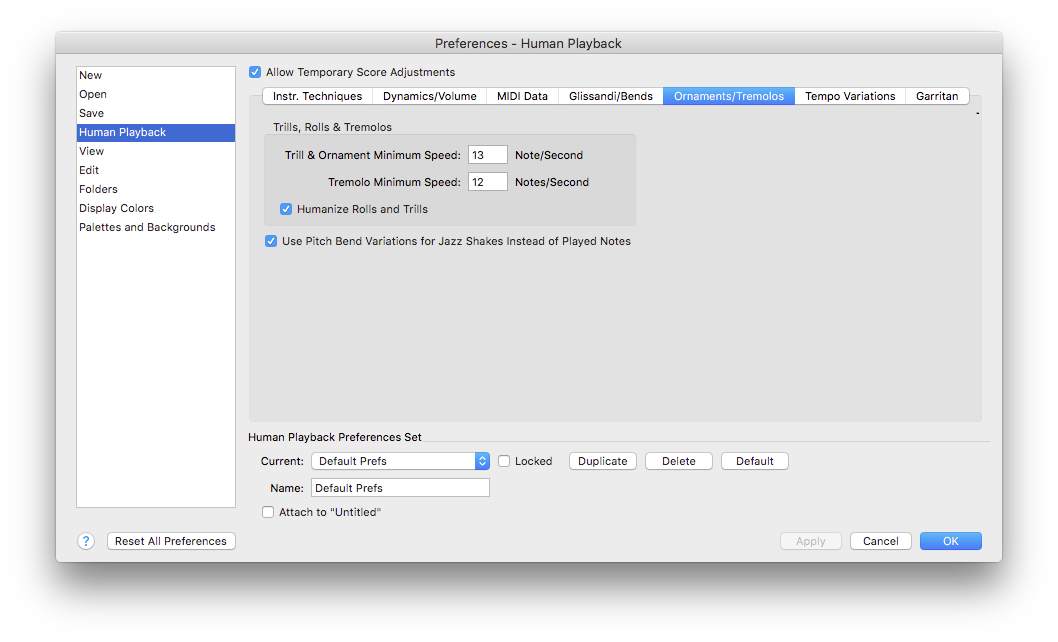Click the Apply button
This screenshot has height=642, width=1058.
tap(810, 541)
